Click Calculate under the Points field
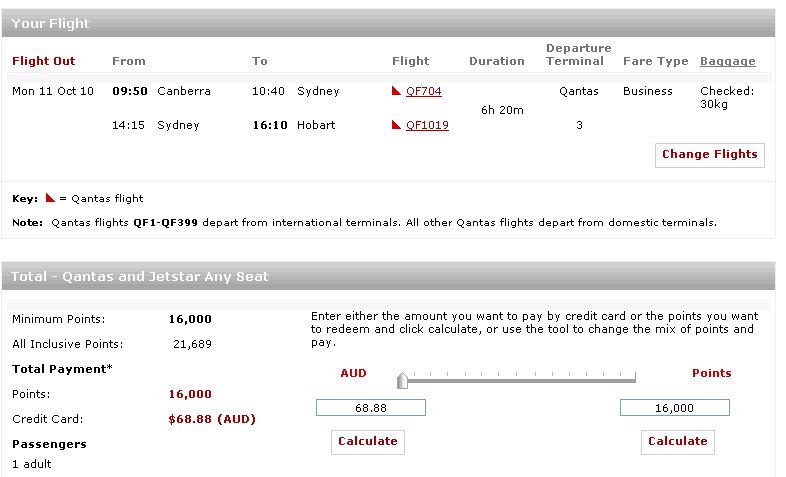Viewport: 786px width, 477px height. [x=678, y=441]
